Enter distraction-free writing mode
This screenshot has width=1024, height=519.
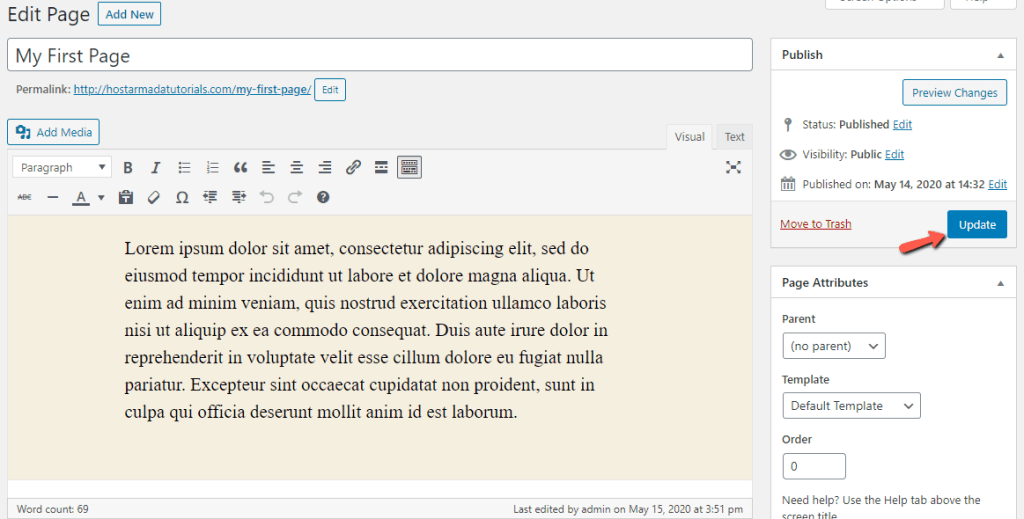[x=733, y=168]
